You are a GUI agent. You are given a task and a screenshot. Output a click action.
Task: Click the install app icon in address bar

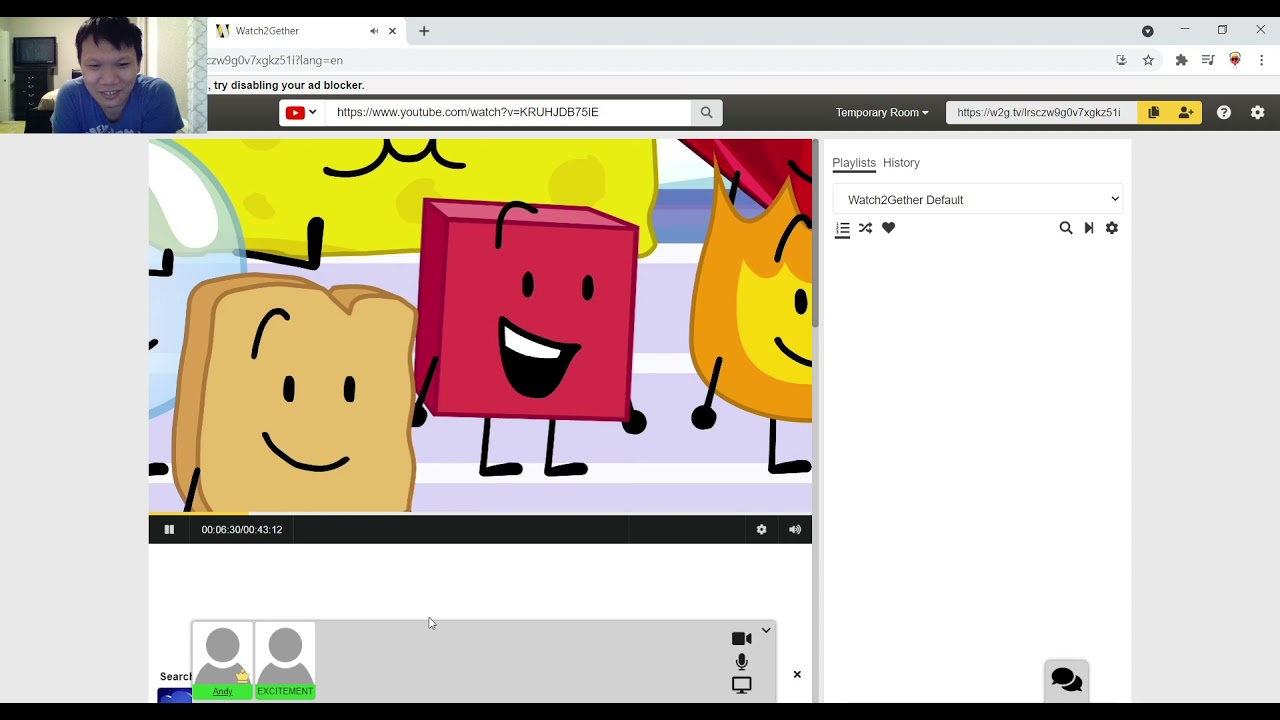pyautogui.click(x=1121, y=60)
